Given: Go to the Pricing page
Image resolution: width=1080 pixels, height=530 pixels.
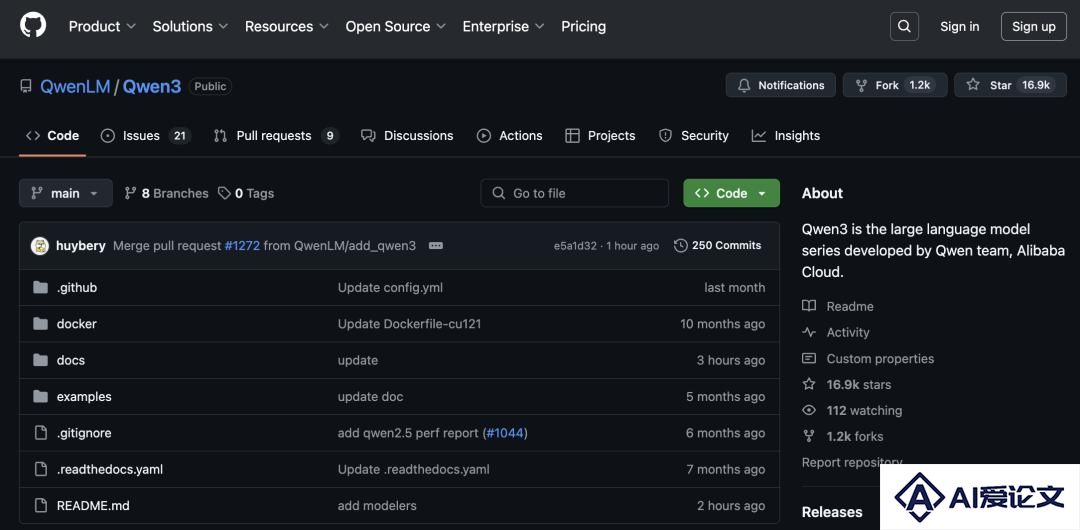Looking at the screenshot, I should 583,26.
